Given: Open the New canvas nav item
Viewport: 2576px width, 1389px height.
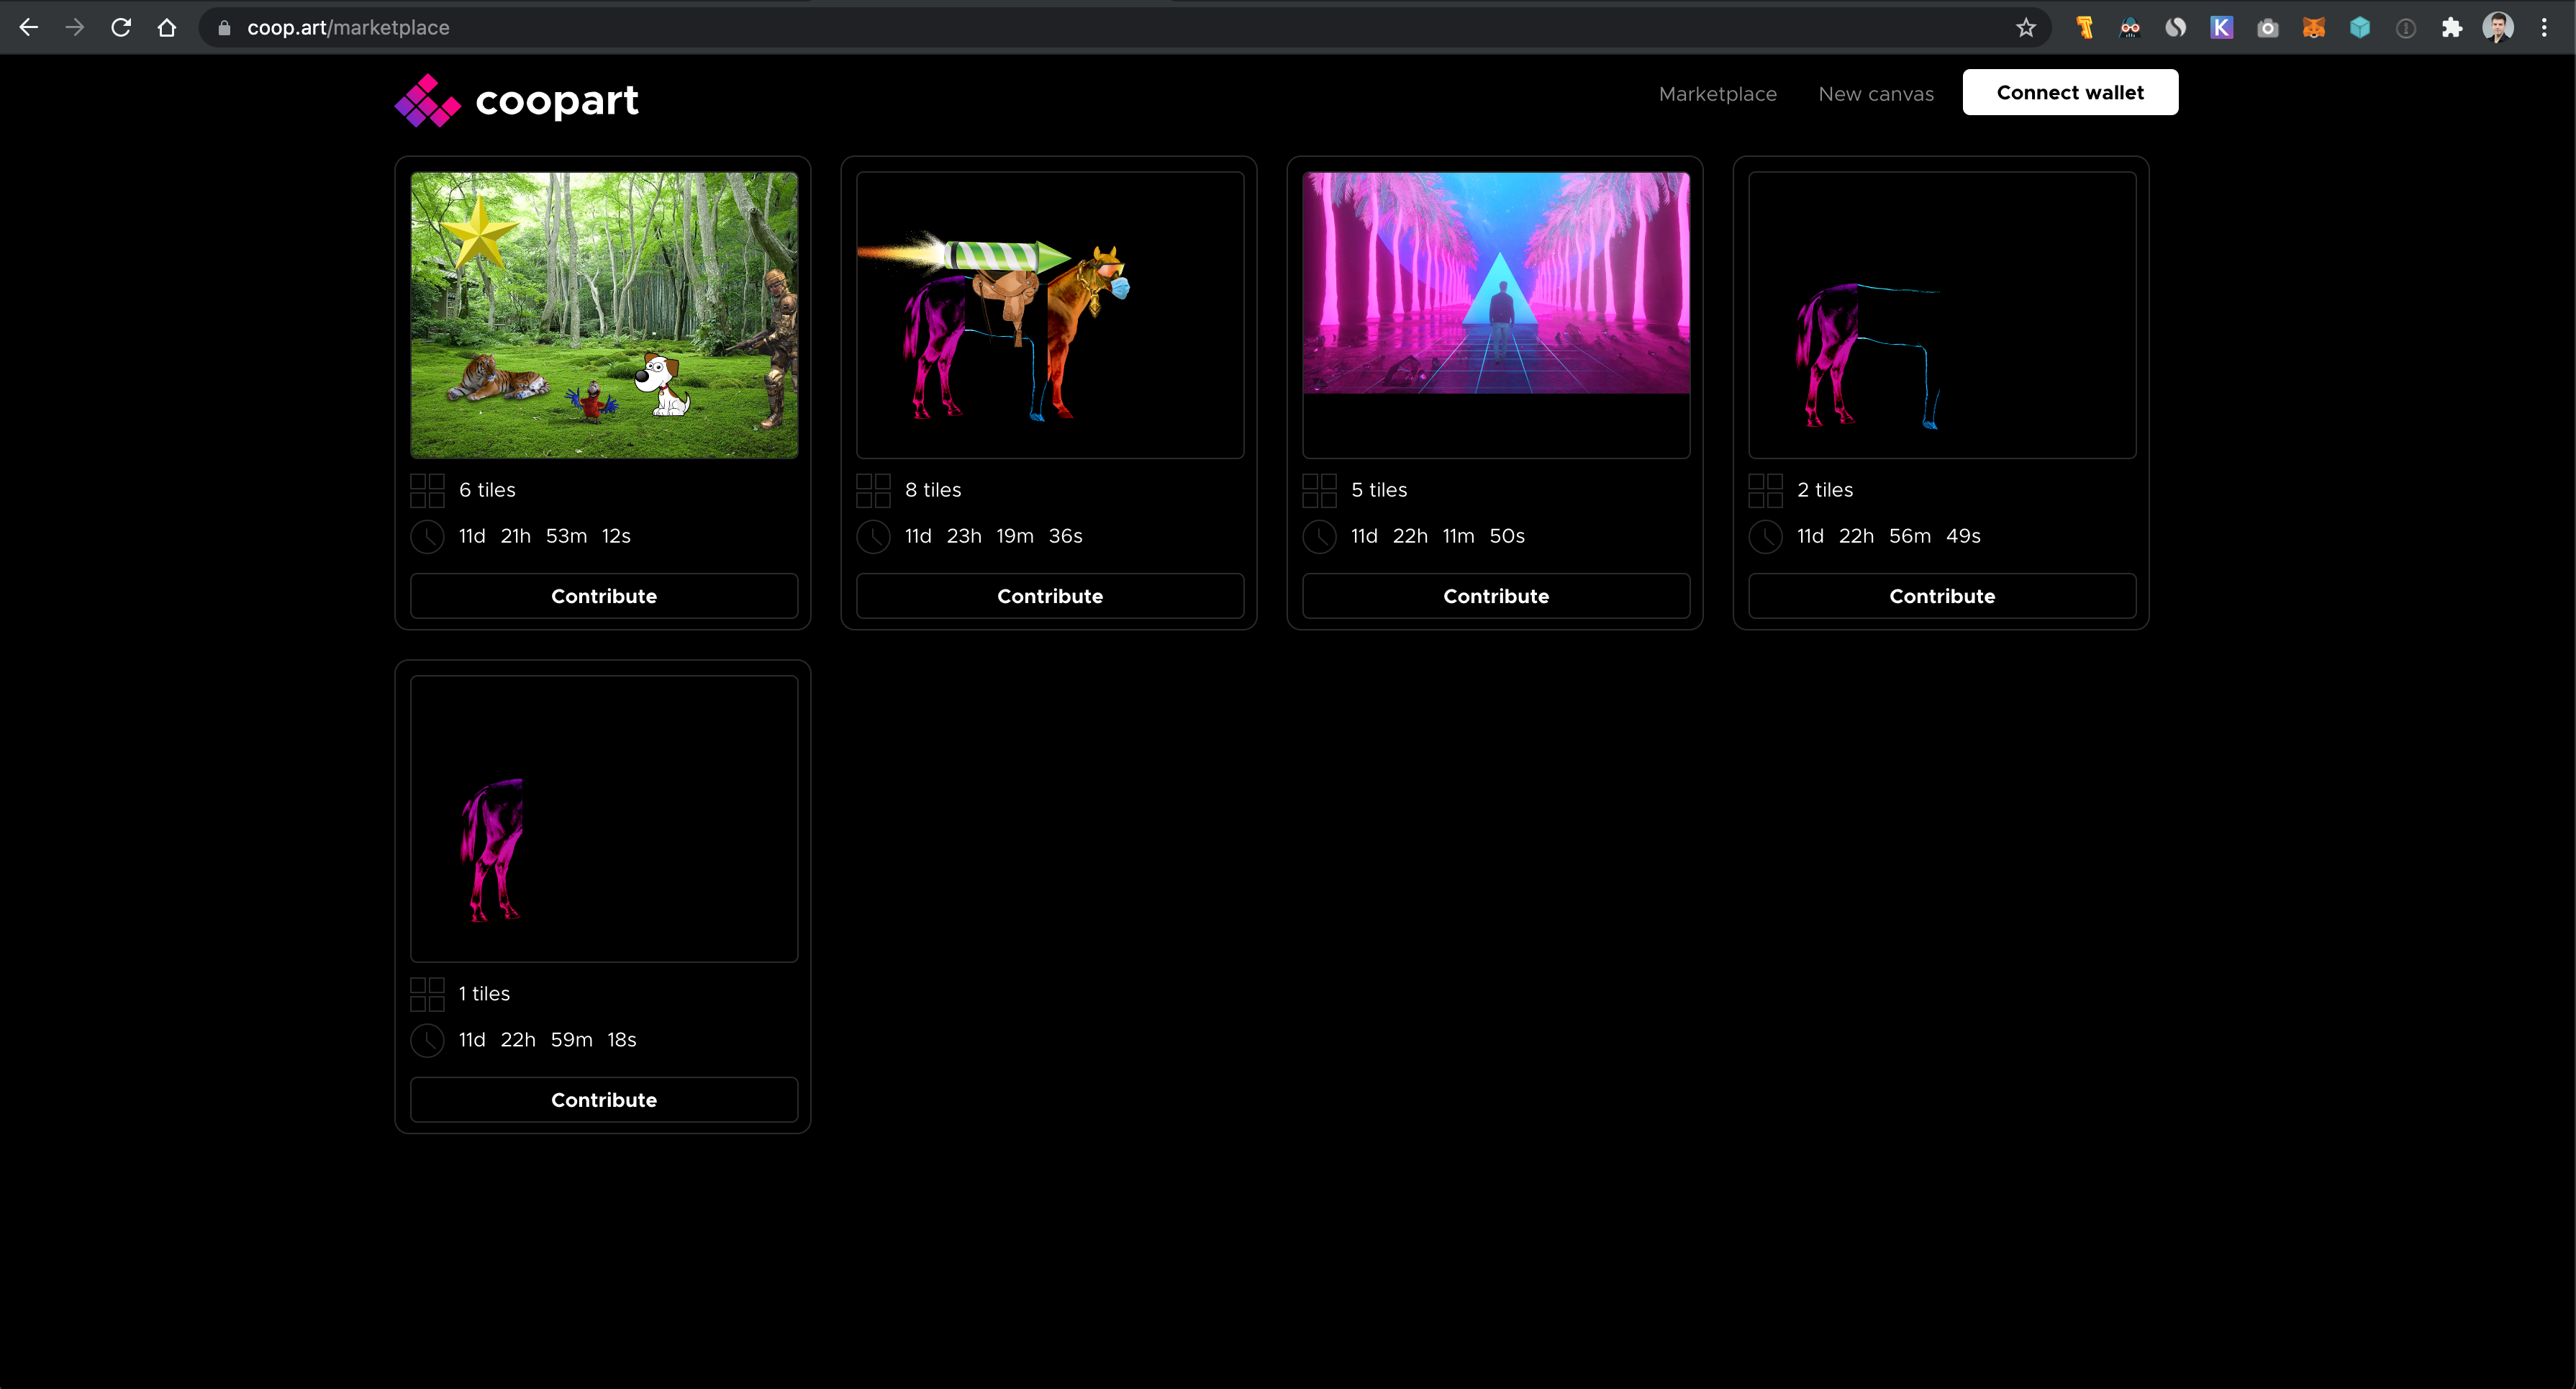Looking at the screenshot, I should (x=1875, y=94).
